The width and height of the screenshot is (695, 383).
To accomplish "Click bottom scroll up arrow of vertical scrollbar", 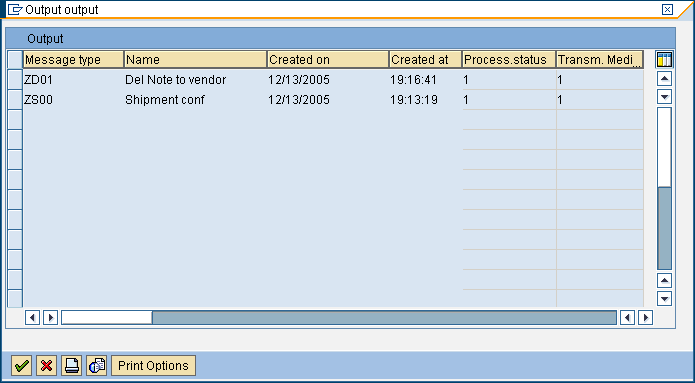I will [664, 280].
